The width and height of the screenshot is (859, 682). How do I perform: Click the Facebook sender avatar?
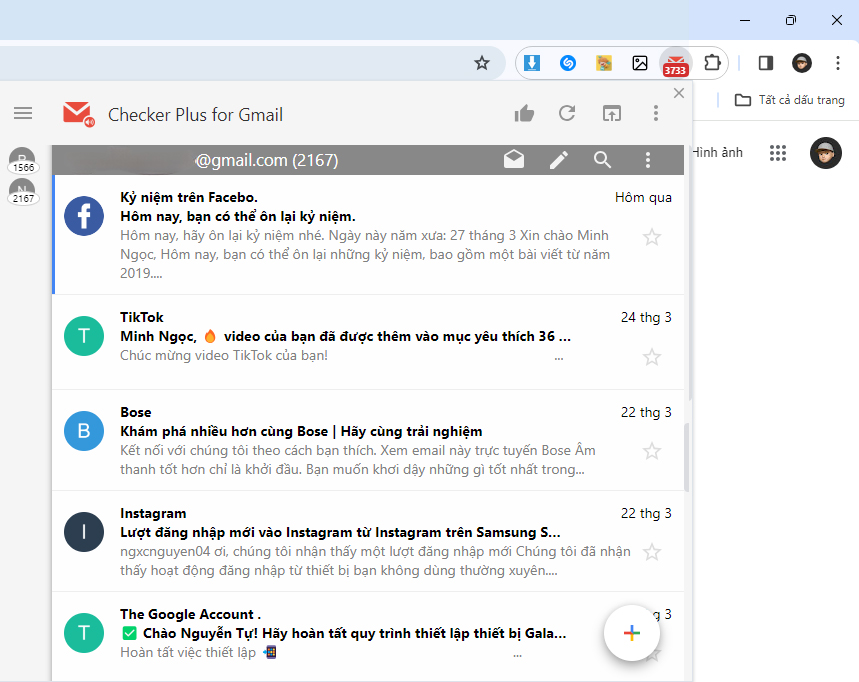click(84, 216)
